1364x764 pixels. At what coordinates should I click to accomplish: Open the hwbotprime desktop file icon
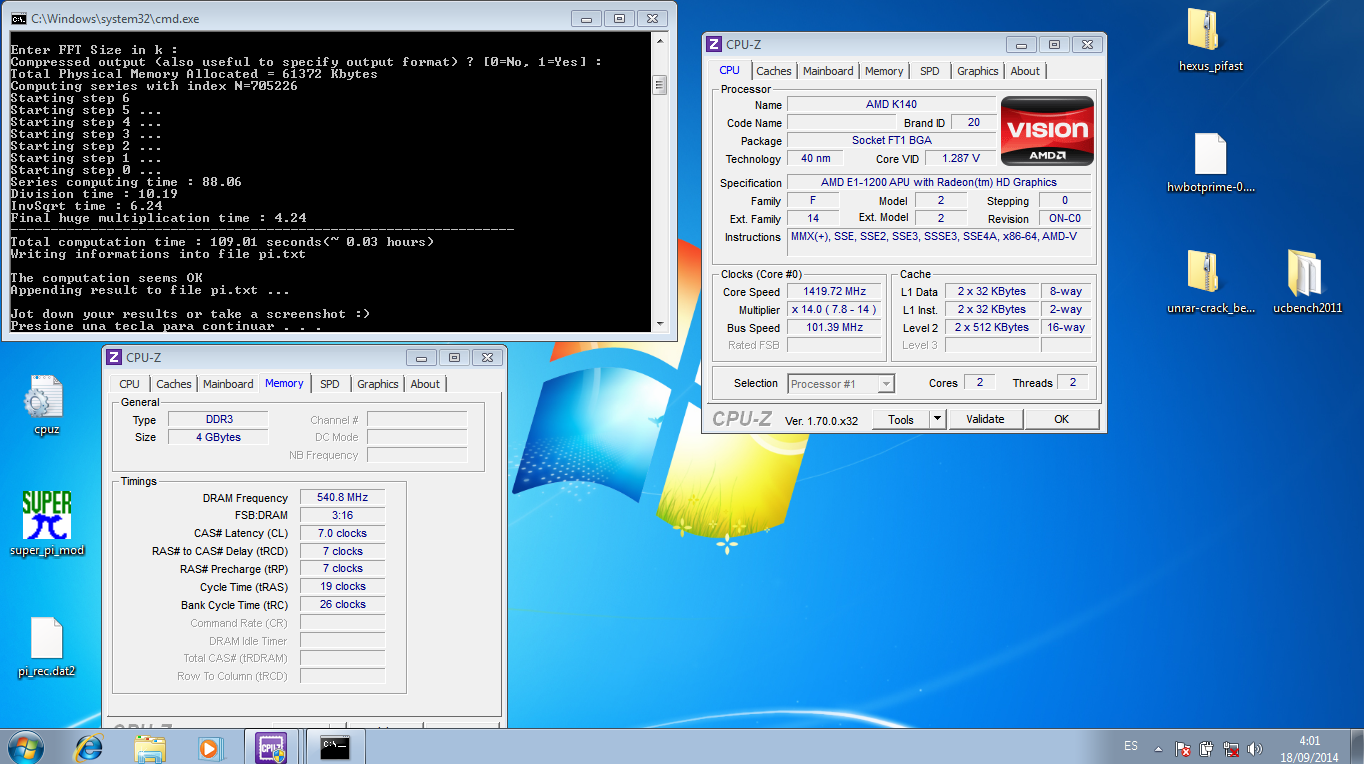tap(1210, 154)
